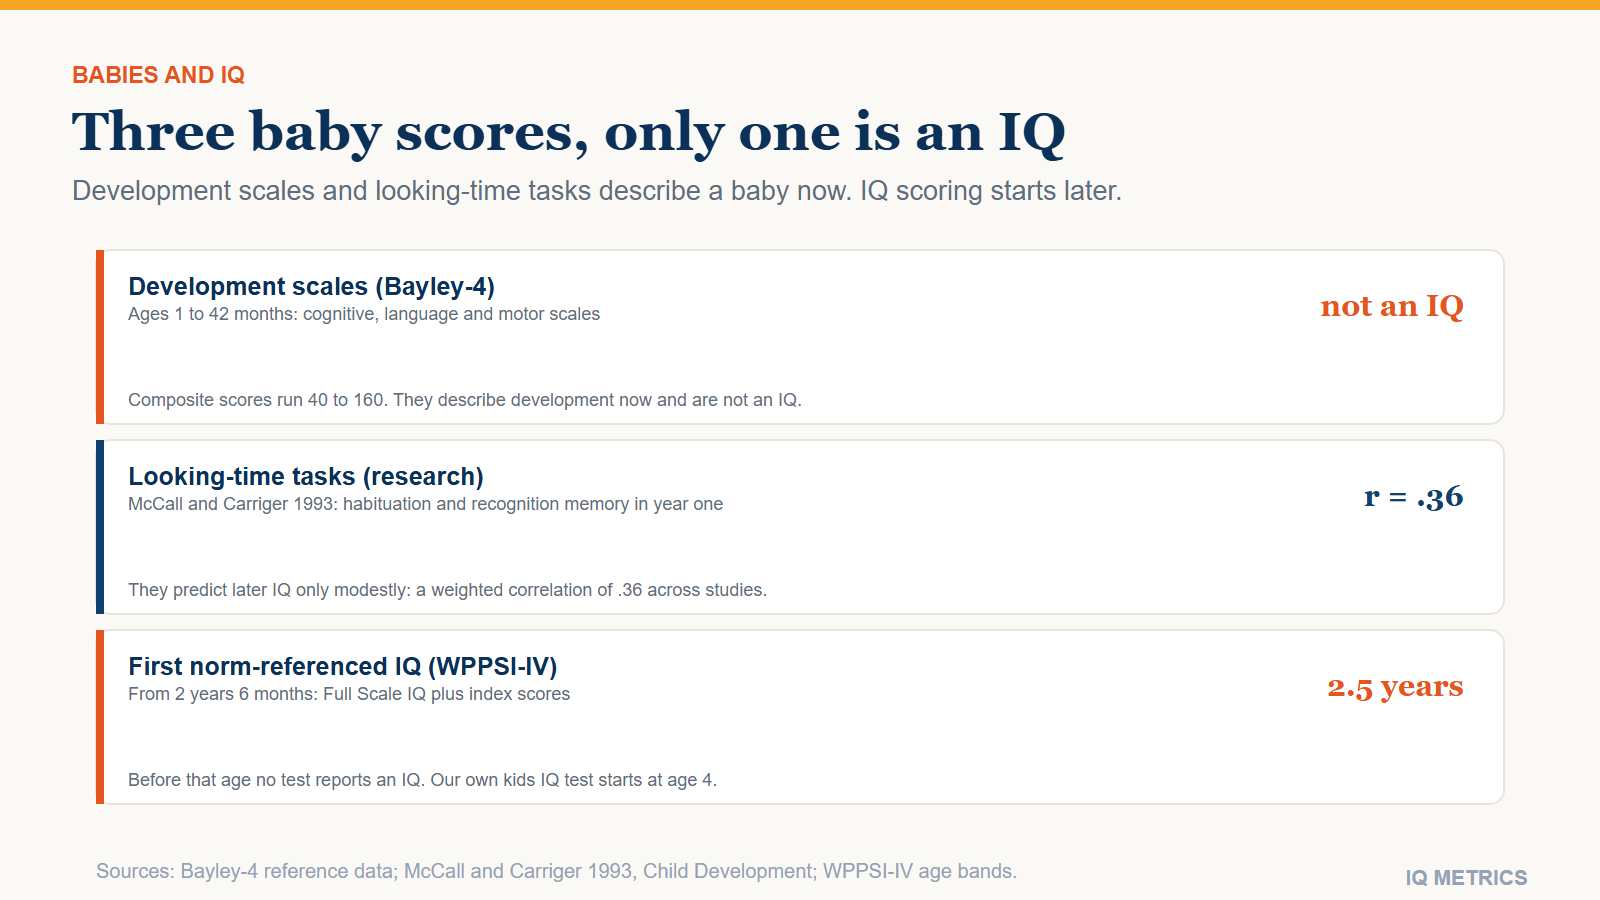Click the 'not an IQ' label
The image size is (1600, 900).
click(x=1392, y=306)
